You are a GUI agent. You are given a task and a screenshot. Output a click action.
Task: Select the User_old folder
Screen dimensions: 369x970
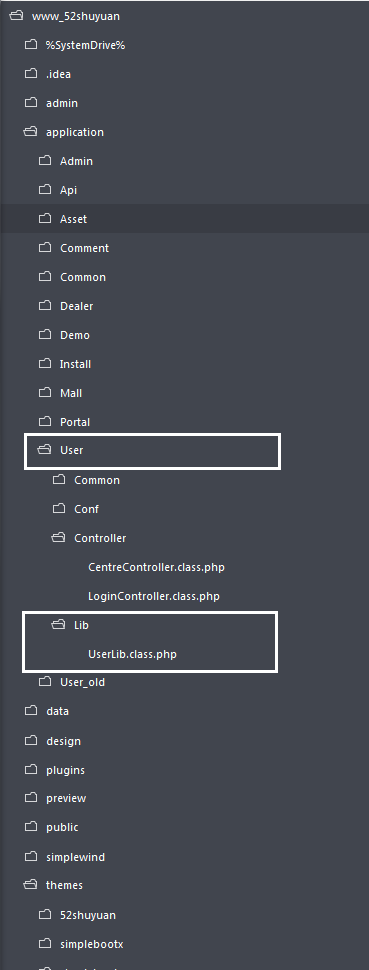tap(82, 682)
